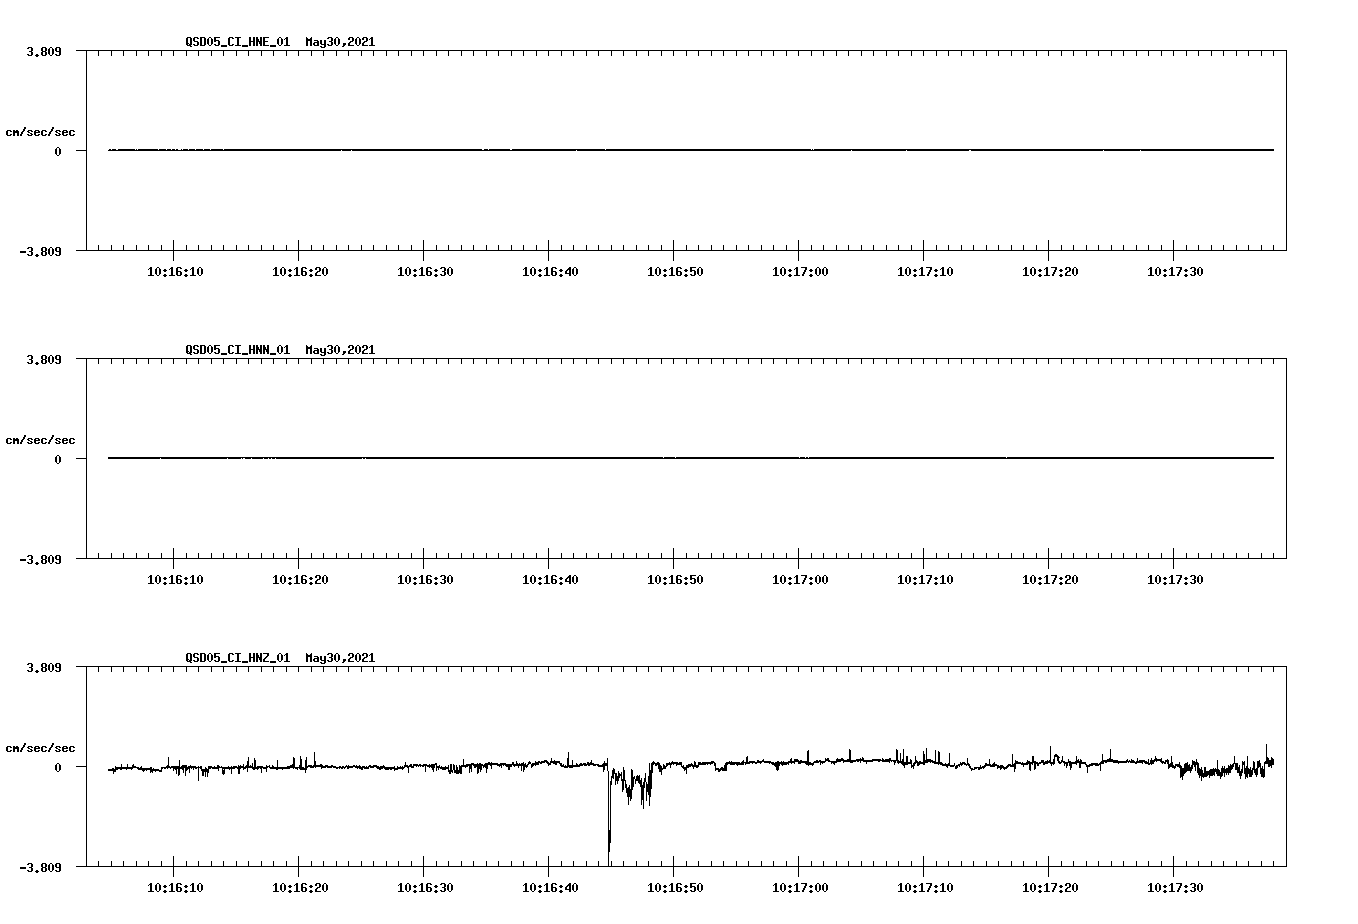
Task: Click the 10:17:10 time label under HNN plot
Action: coord(925,580)
